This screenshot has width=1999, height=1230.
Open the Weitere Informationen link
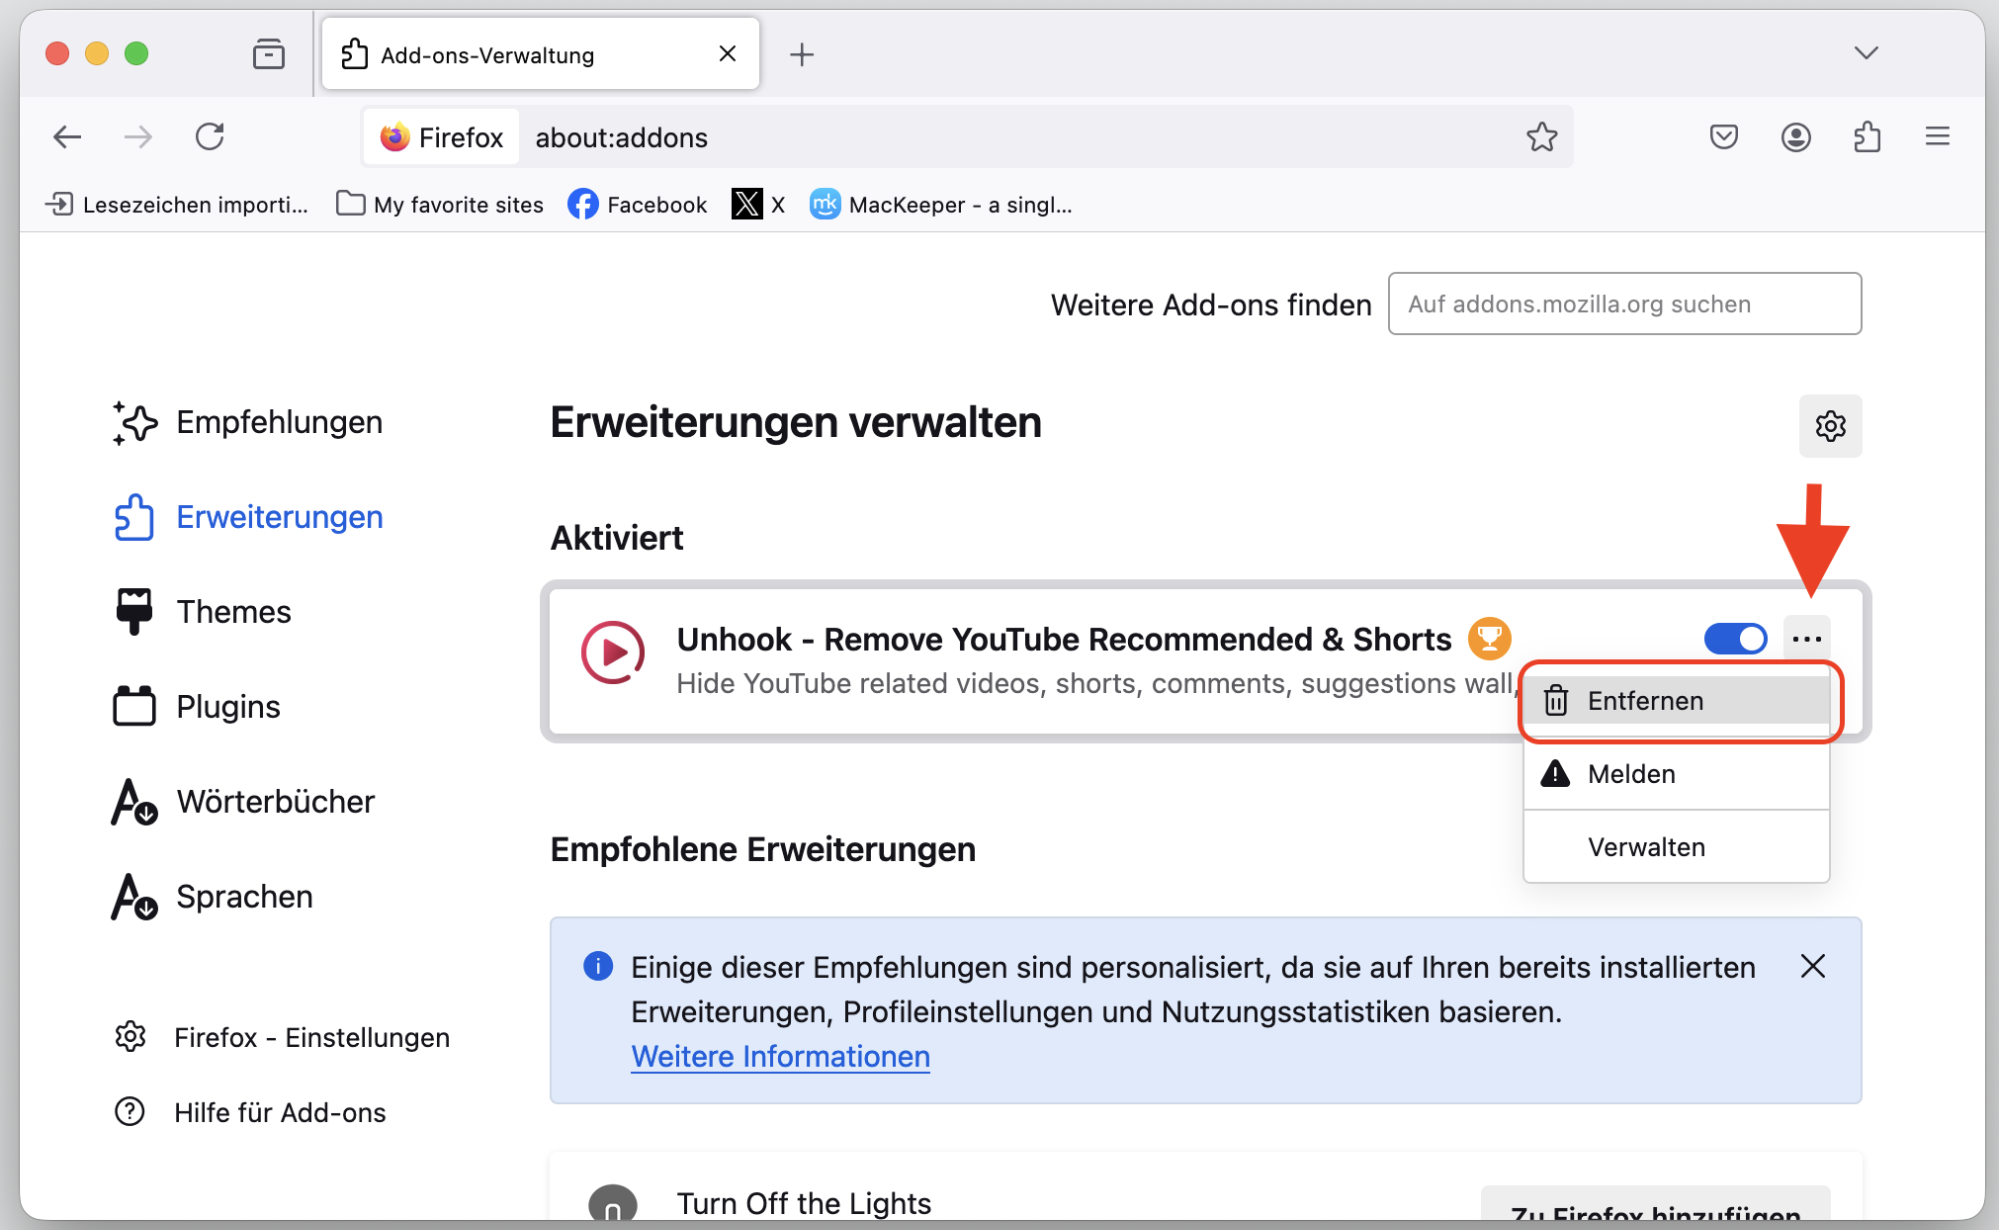point(780,1056)
